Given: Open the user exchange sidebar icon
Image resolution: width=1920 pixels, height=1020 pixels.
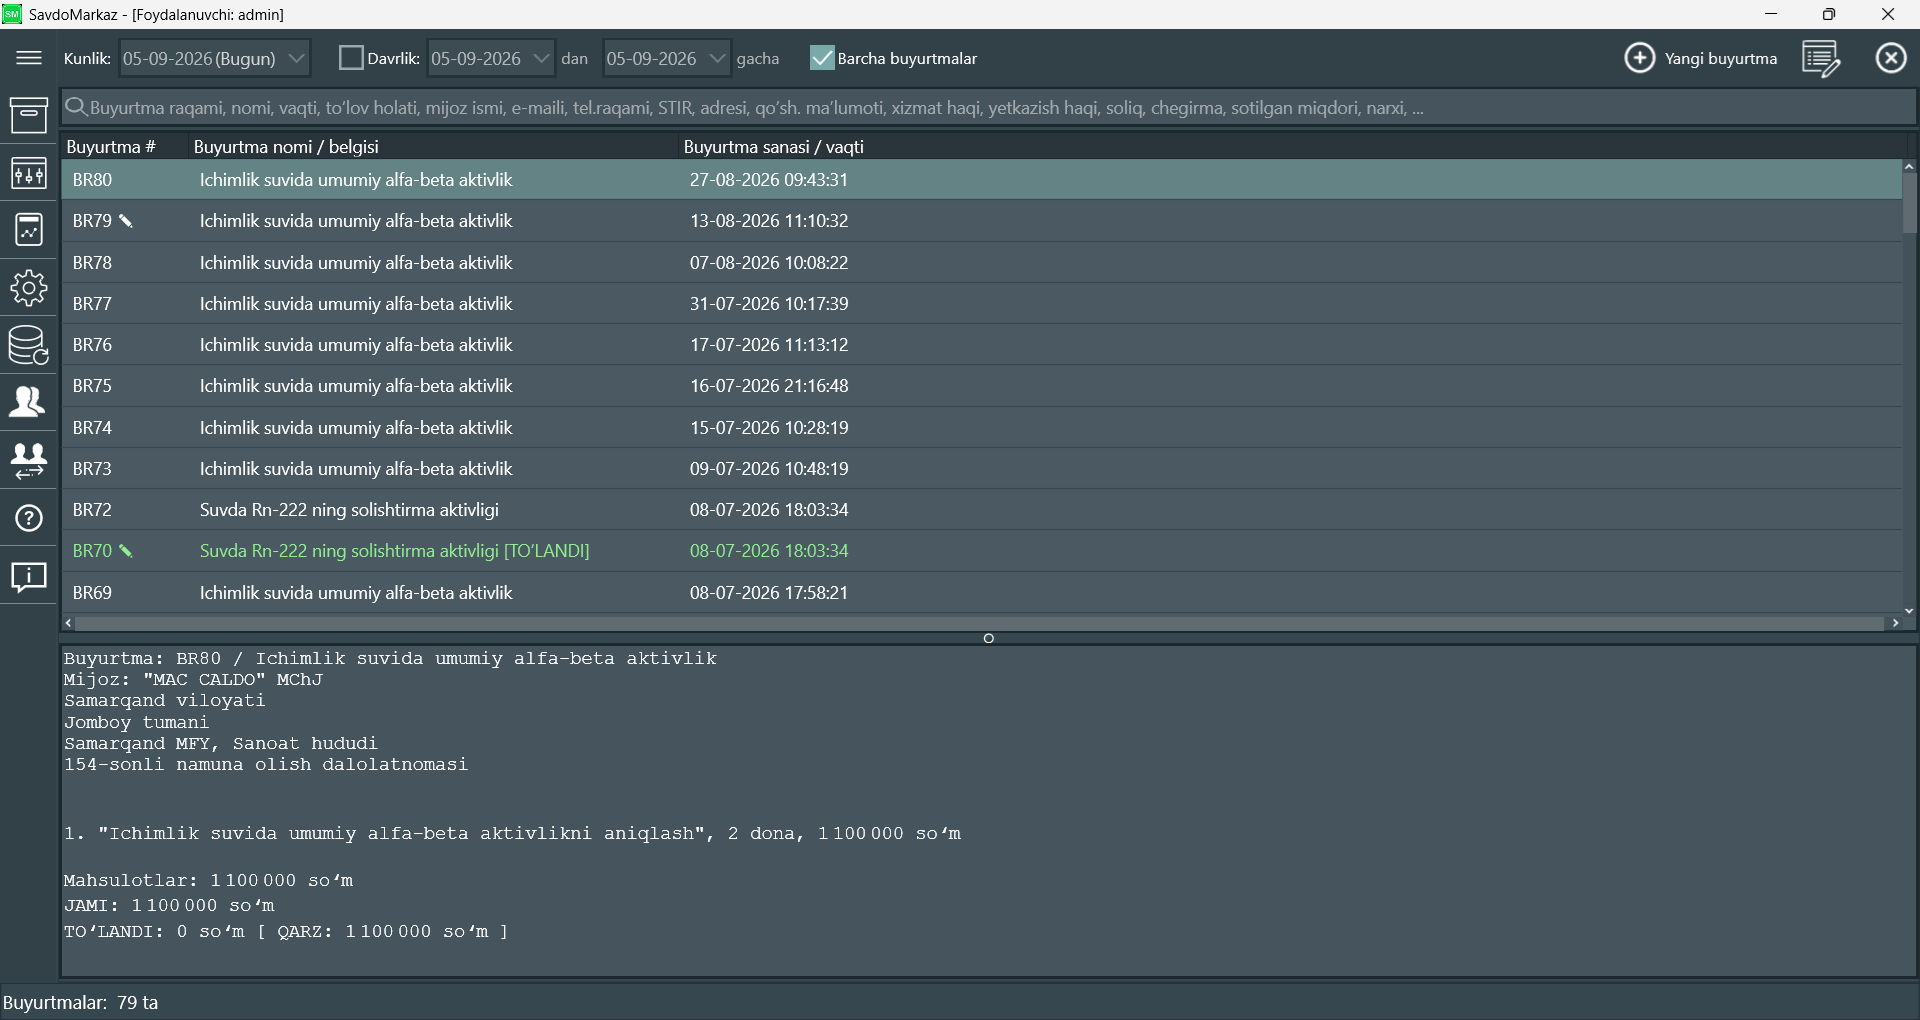Looking at the screenshot, I should point(29,460).
